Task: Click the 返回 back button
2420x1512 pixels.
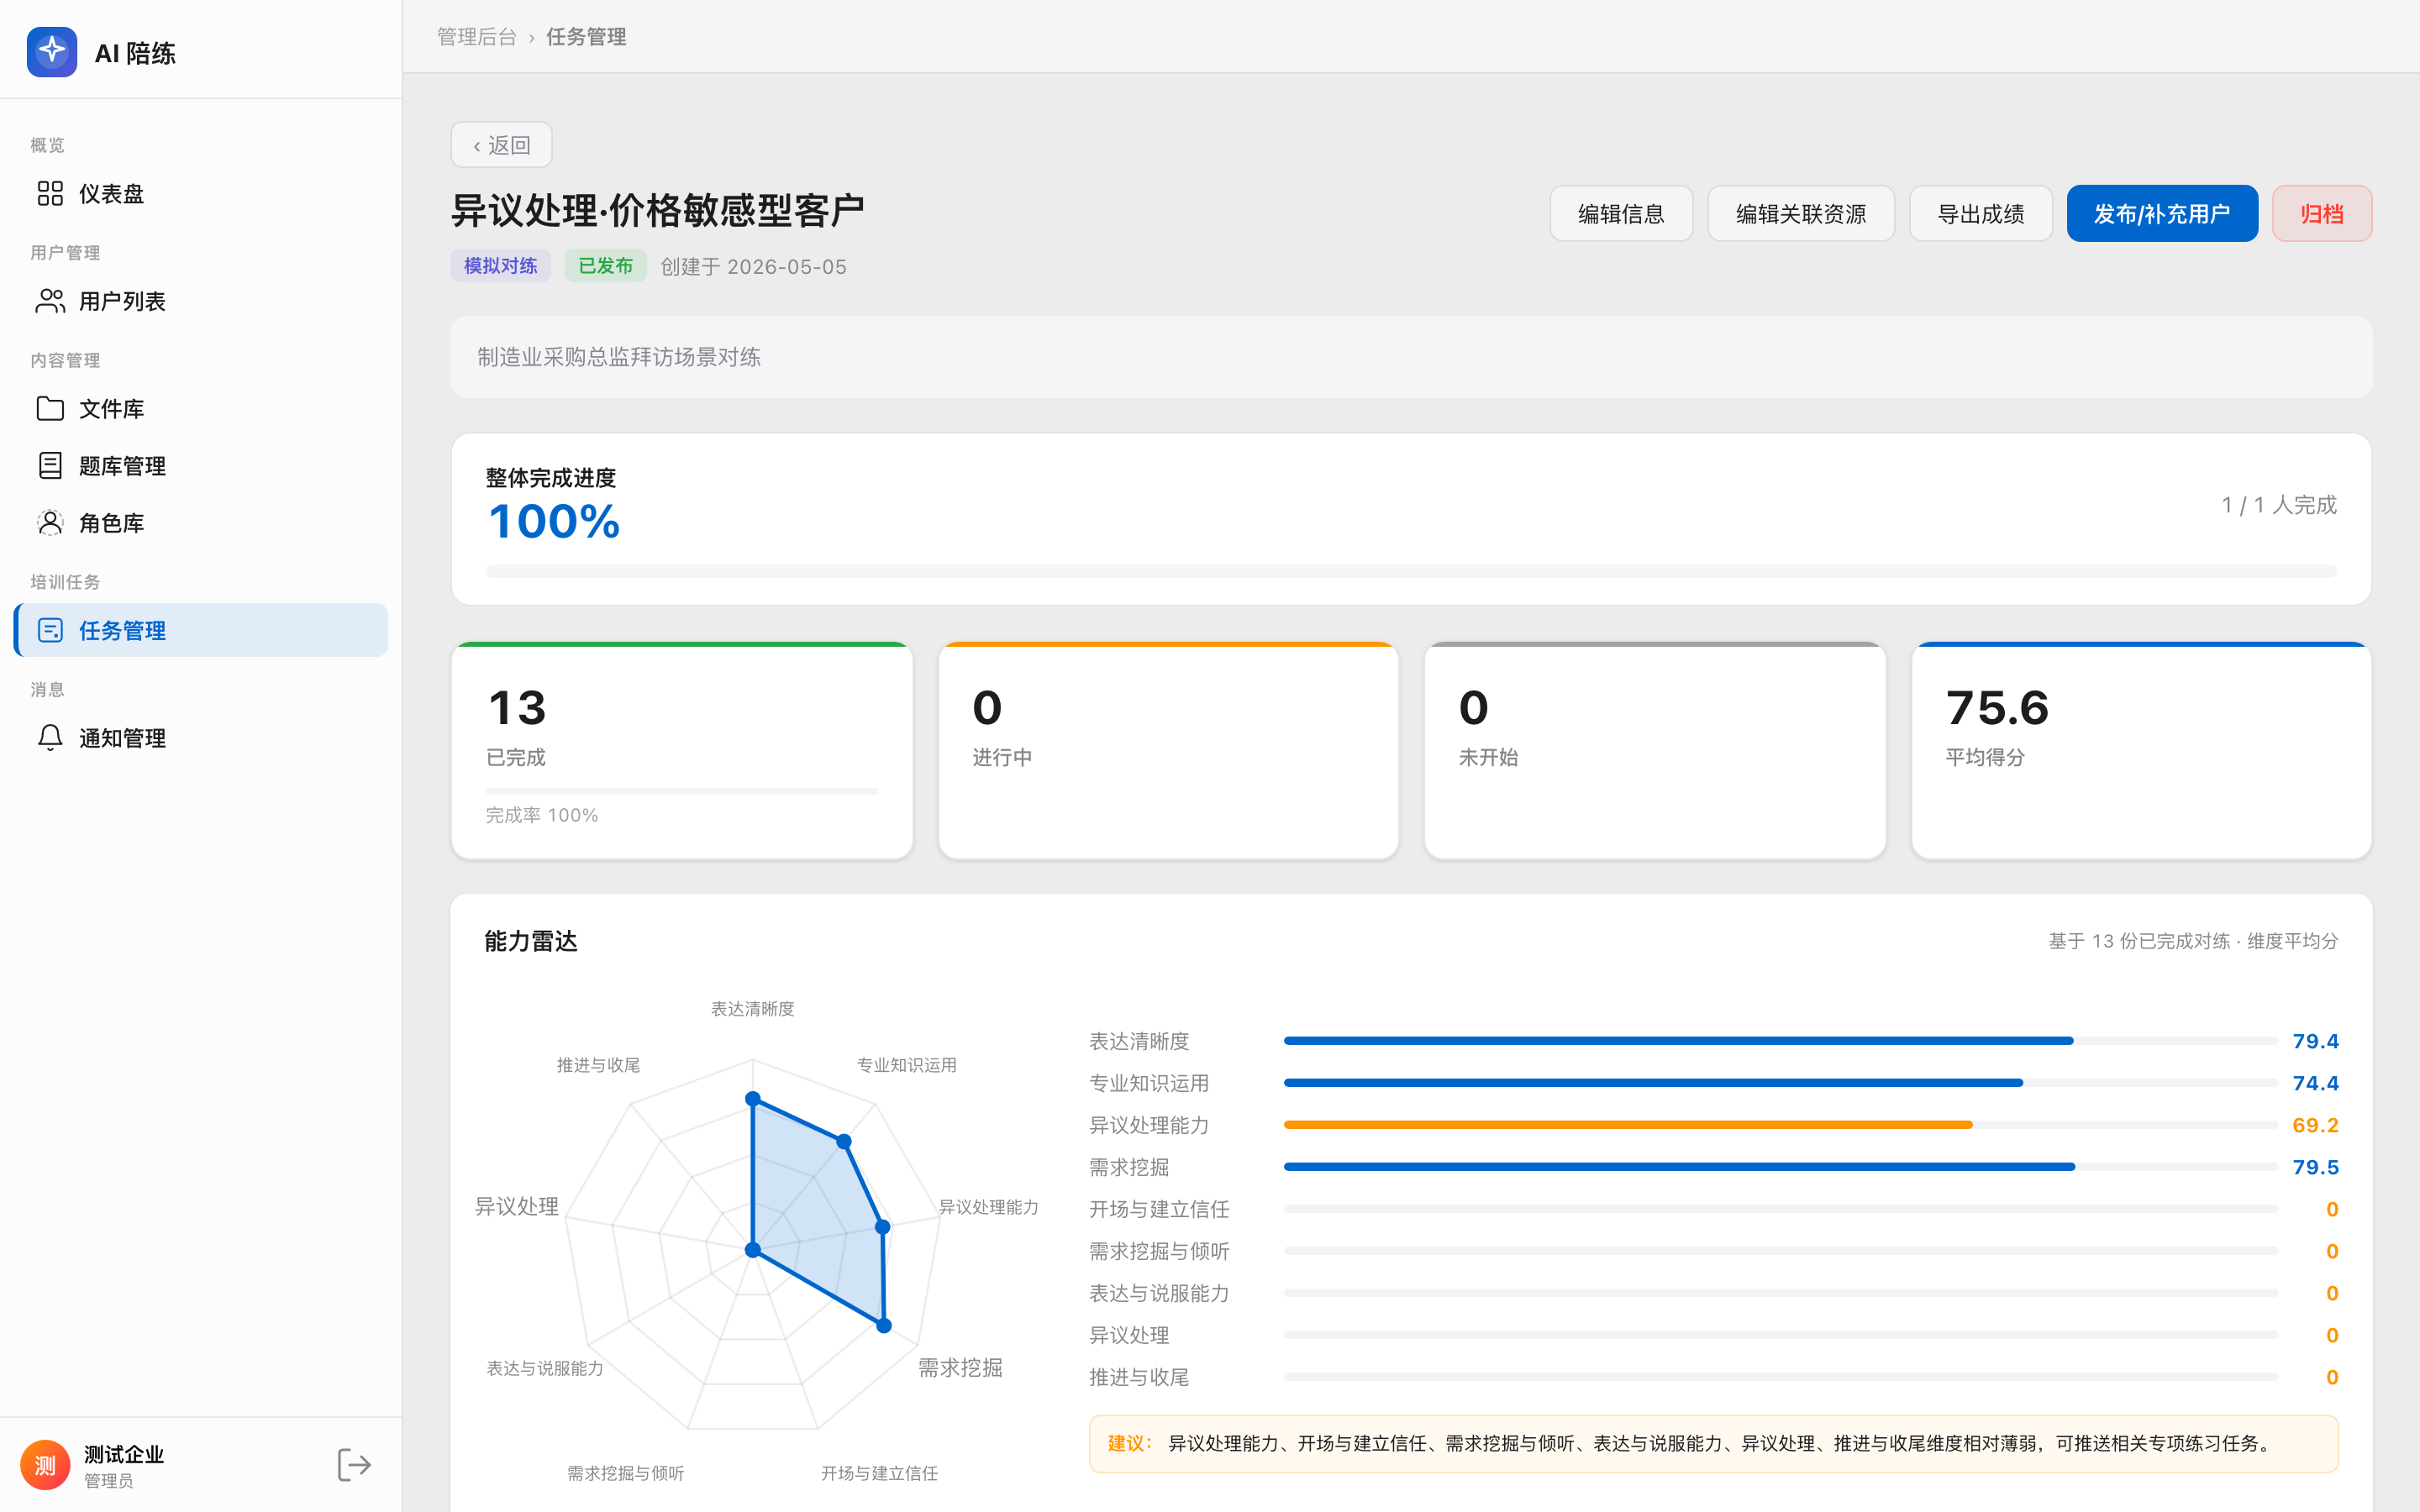Action: 501,145
